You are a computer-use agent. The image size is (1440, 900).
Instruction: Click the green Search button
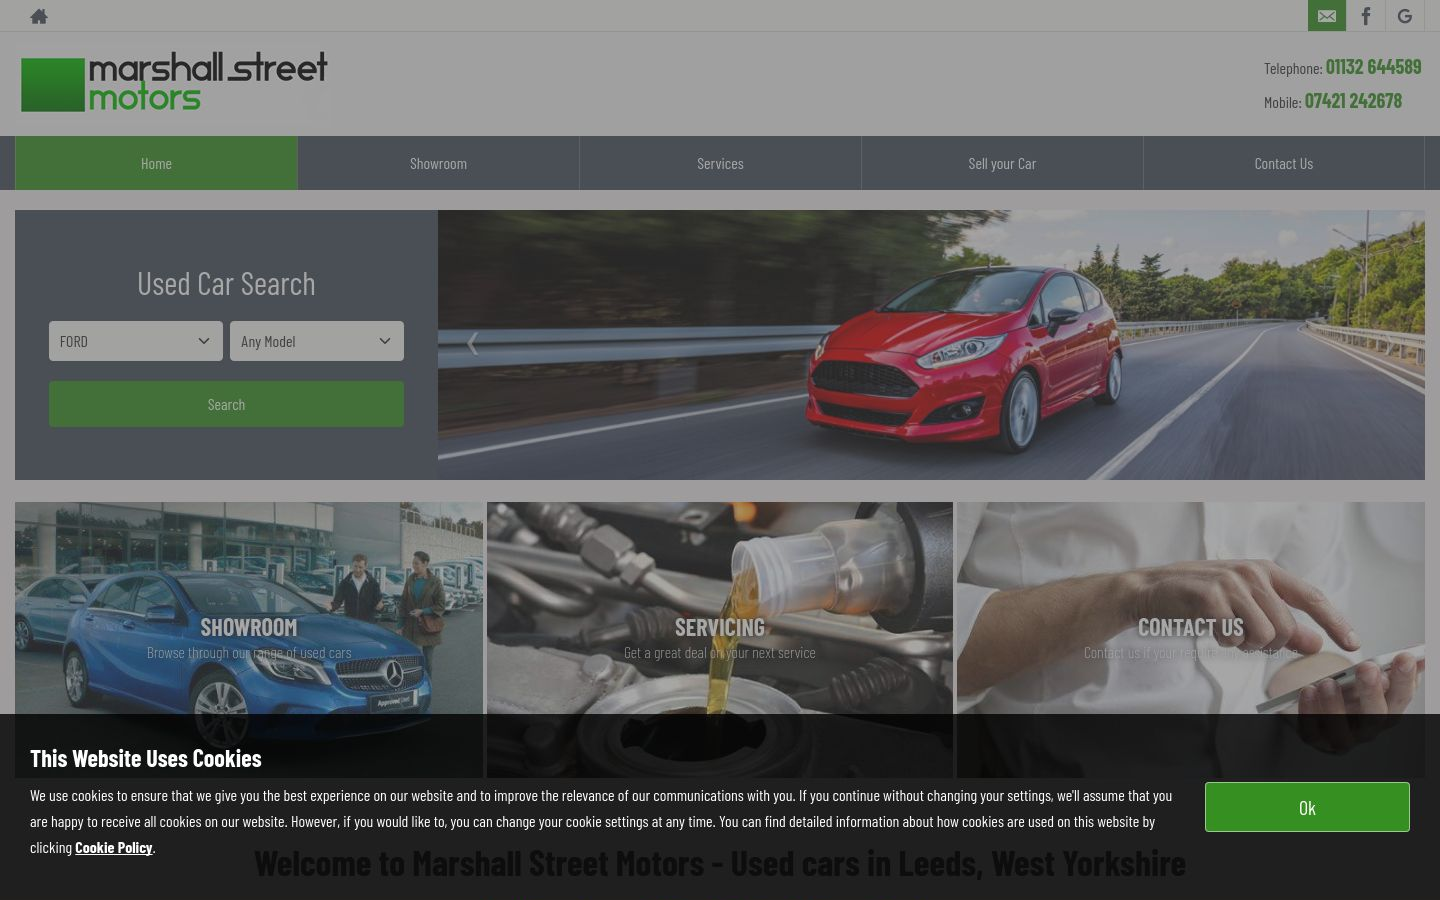point(226,404)
